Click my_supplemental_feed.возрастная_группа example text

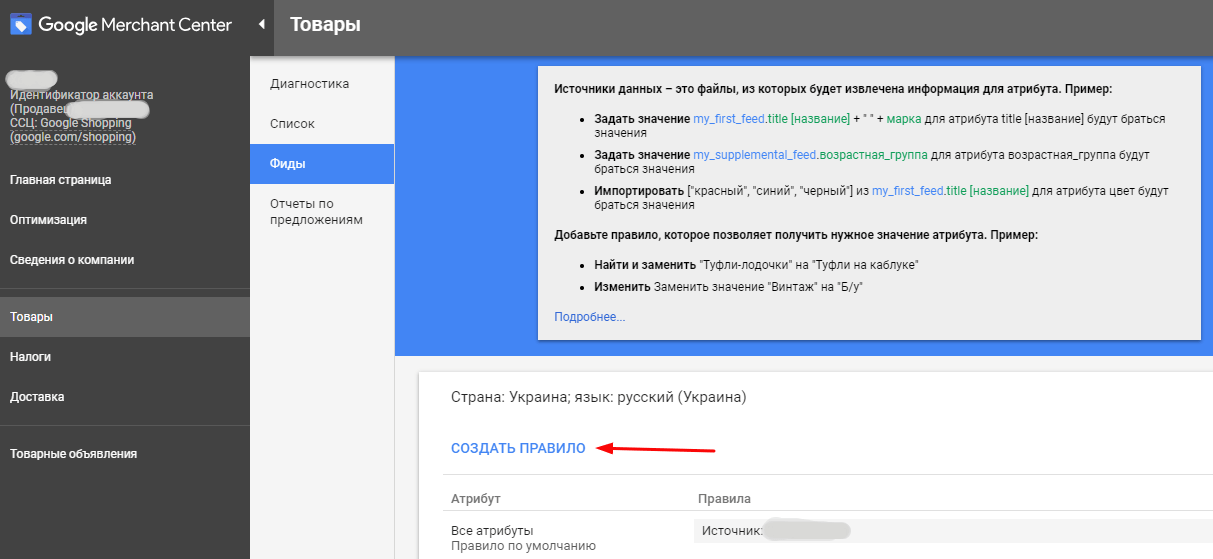point(811,155)
